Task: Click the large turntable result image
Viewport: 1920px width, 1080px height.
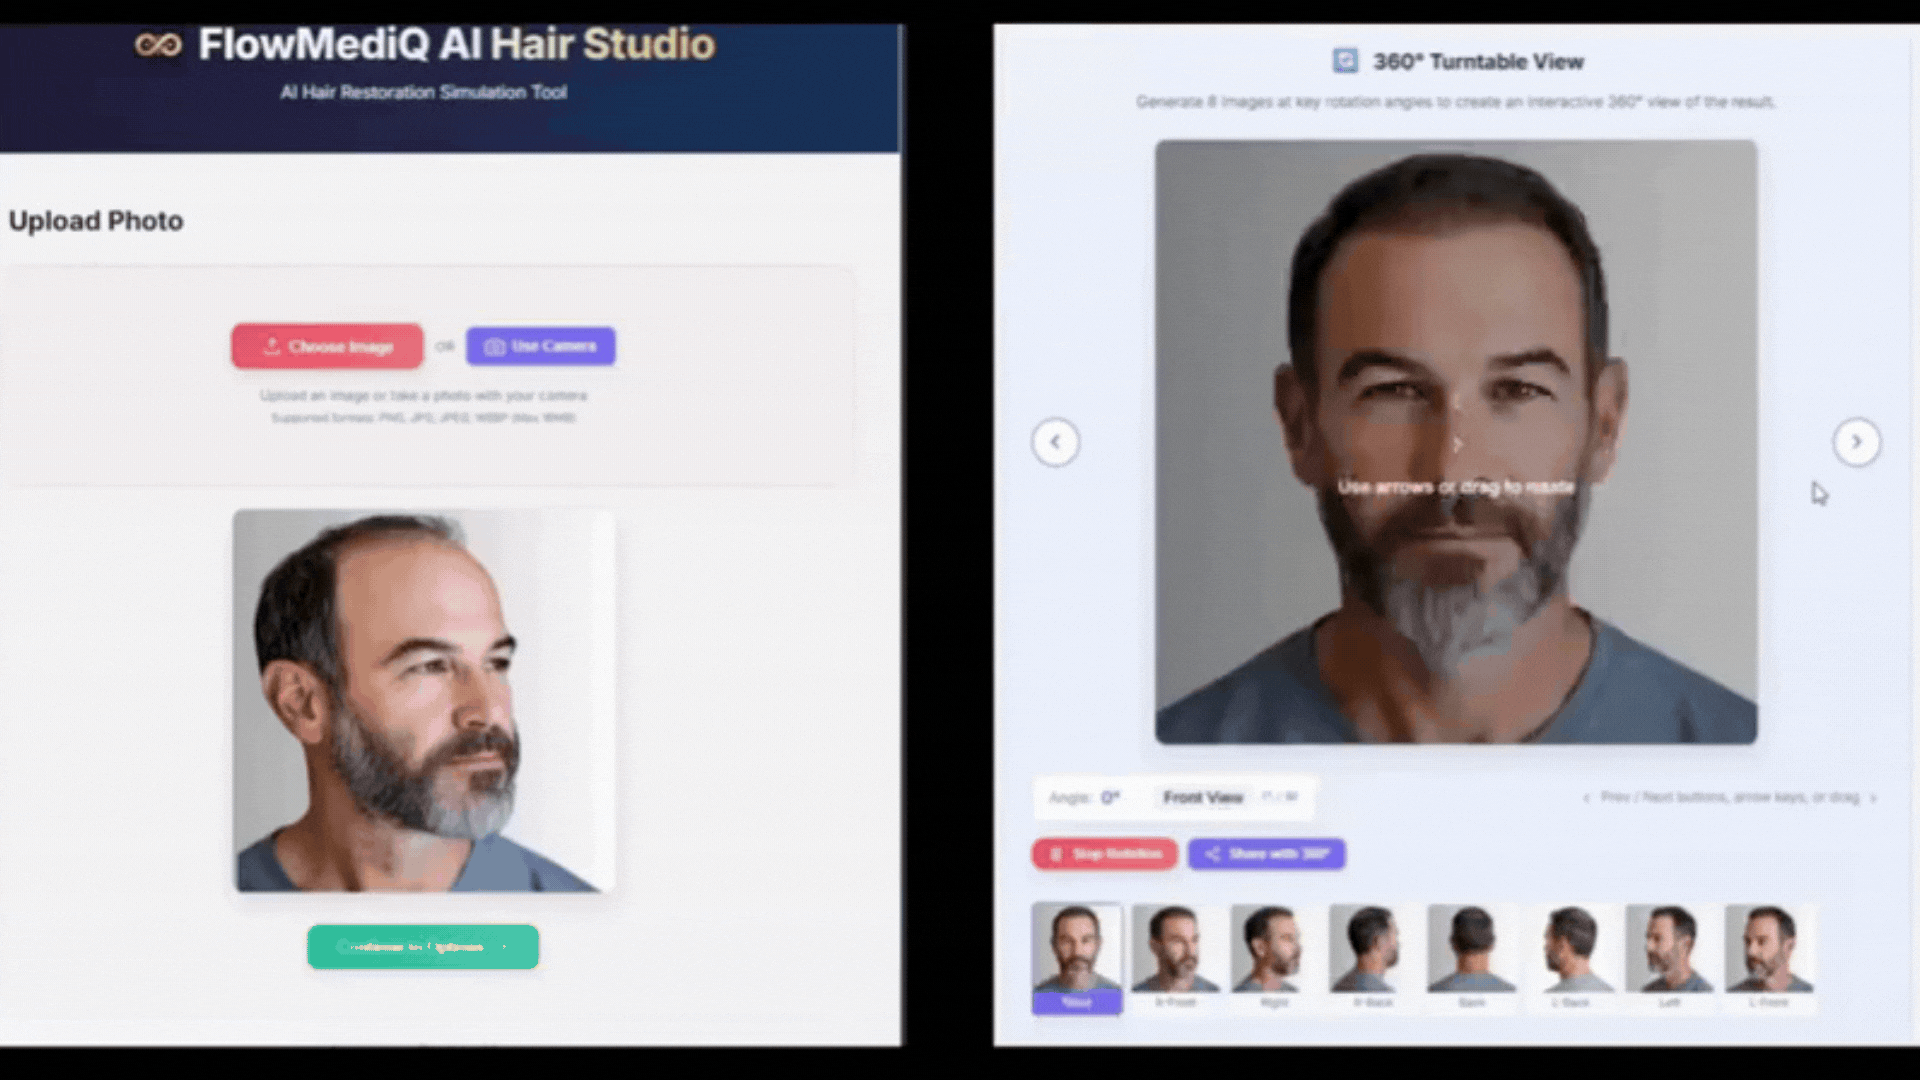Action: pos(1456,442)
